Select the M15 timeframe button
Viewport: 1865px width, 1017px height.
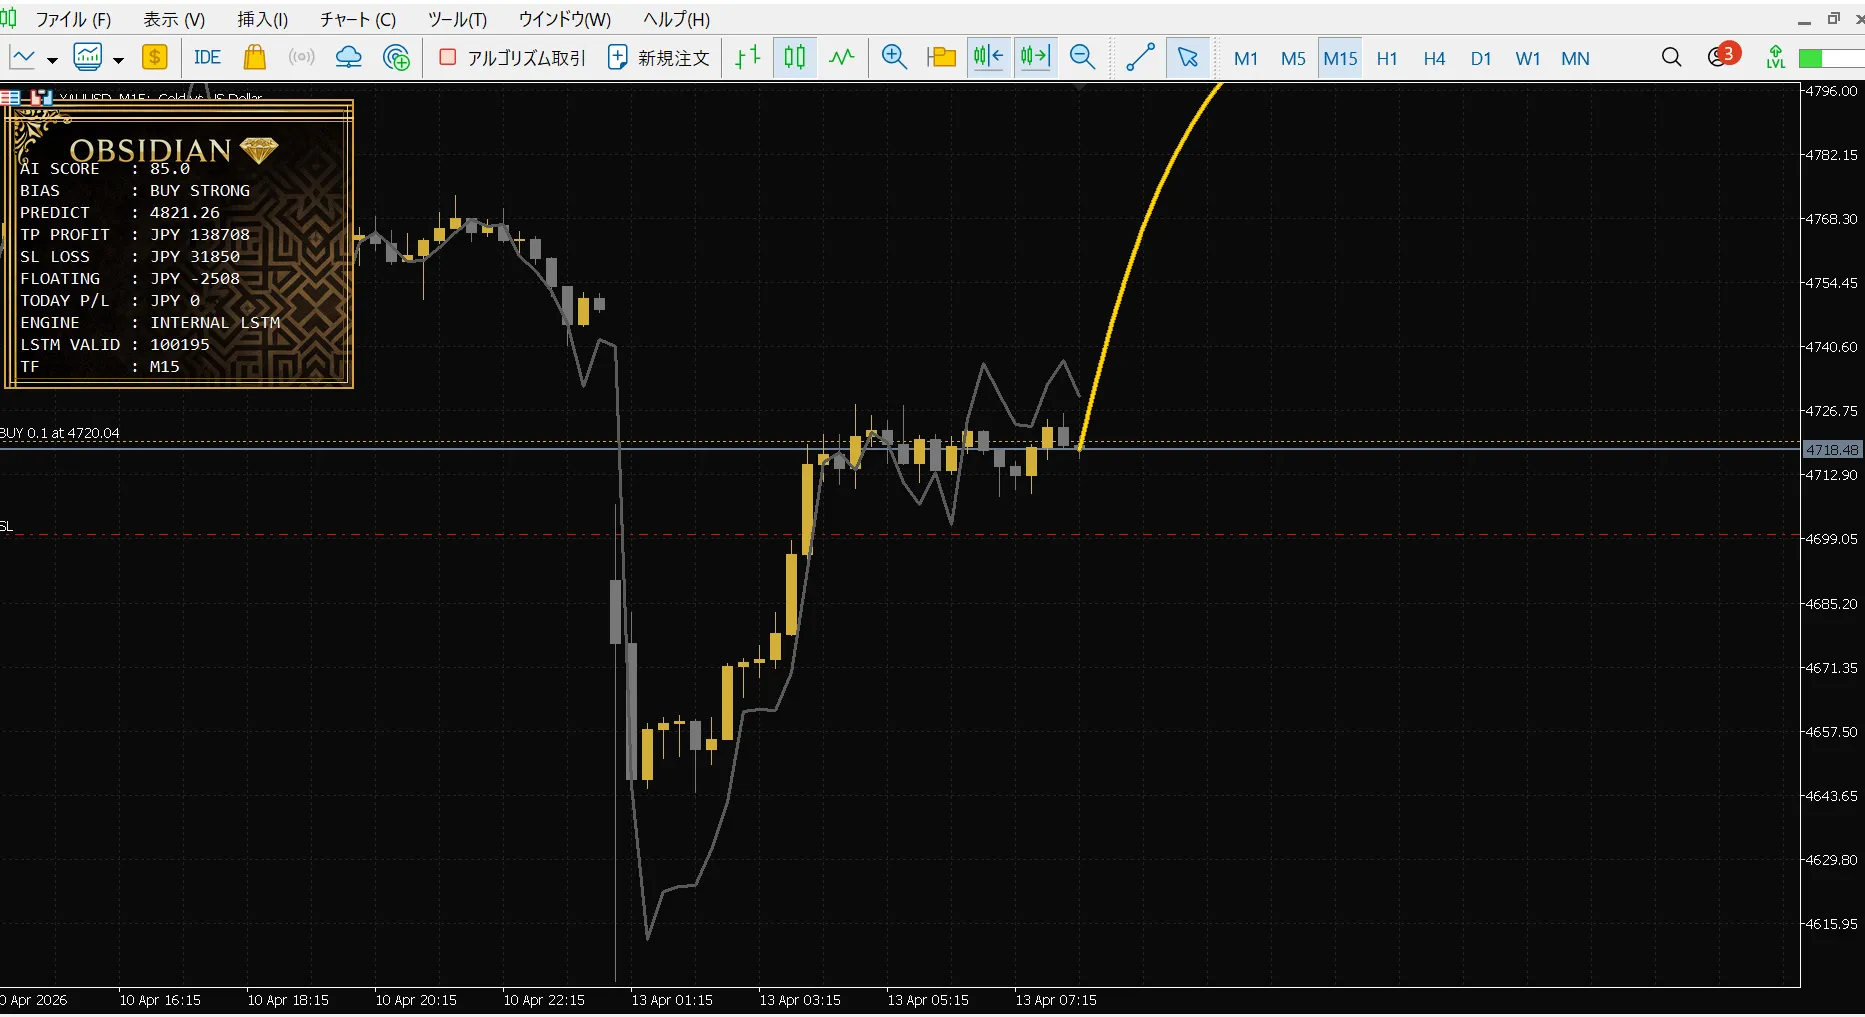click(1340, 59)
